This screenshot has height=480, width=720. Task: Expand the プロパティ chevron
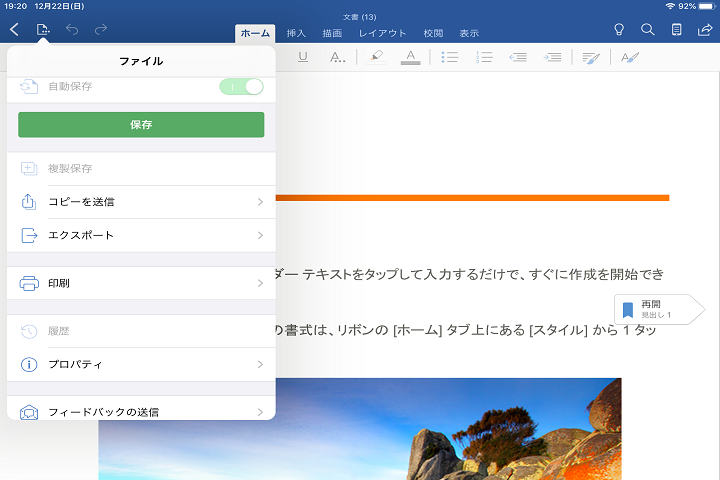tap(260, 364)
